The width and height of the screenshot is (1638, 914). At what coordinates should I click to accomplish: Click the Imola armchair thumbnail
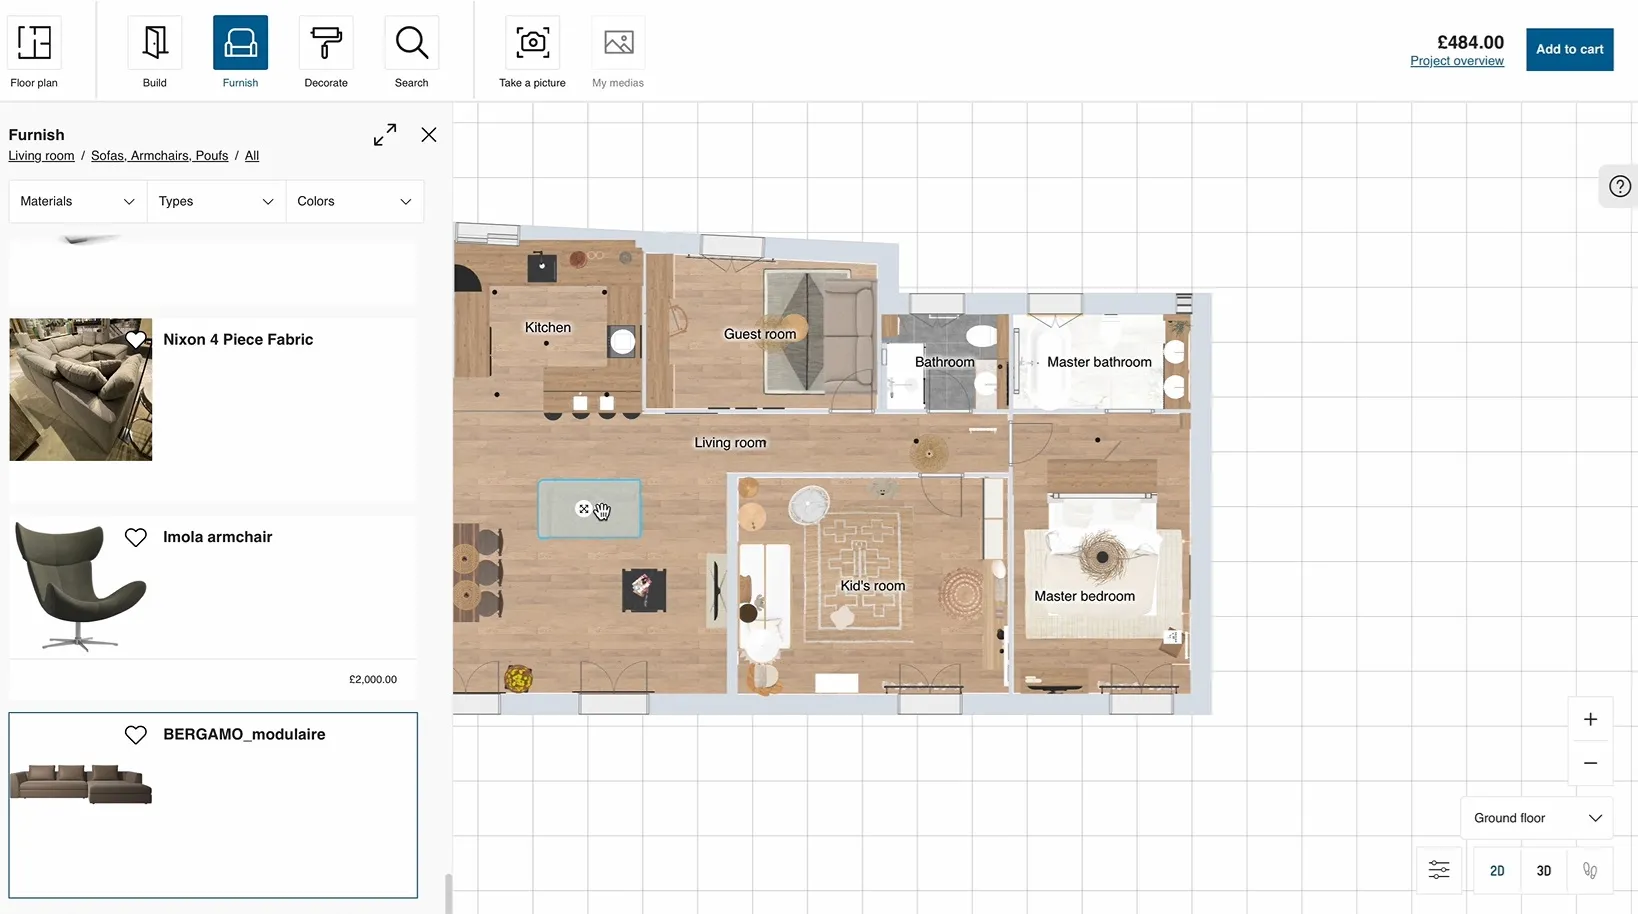coord(80,586)
